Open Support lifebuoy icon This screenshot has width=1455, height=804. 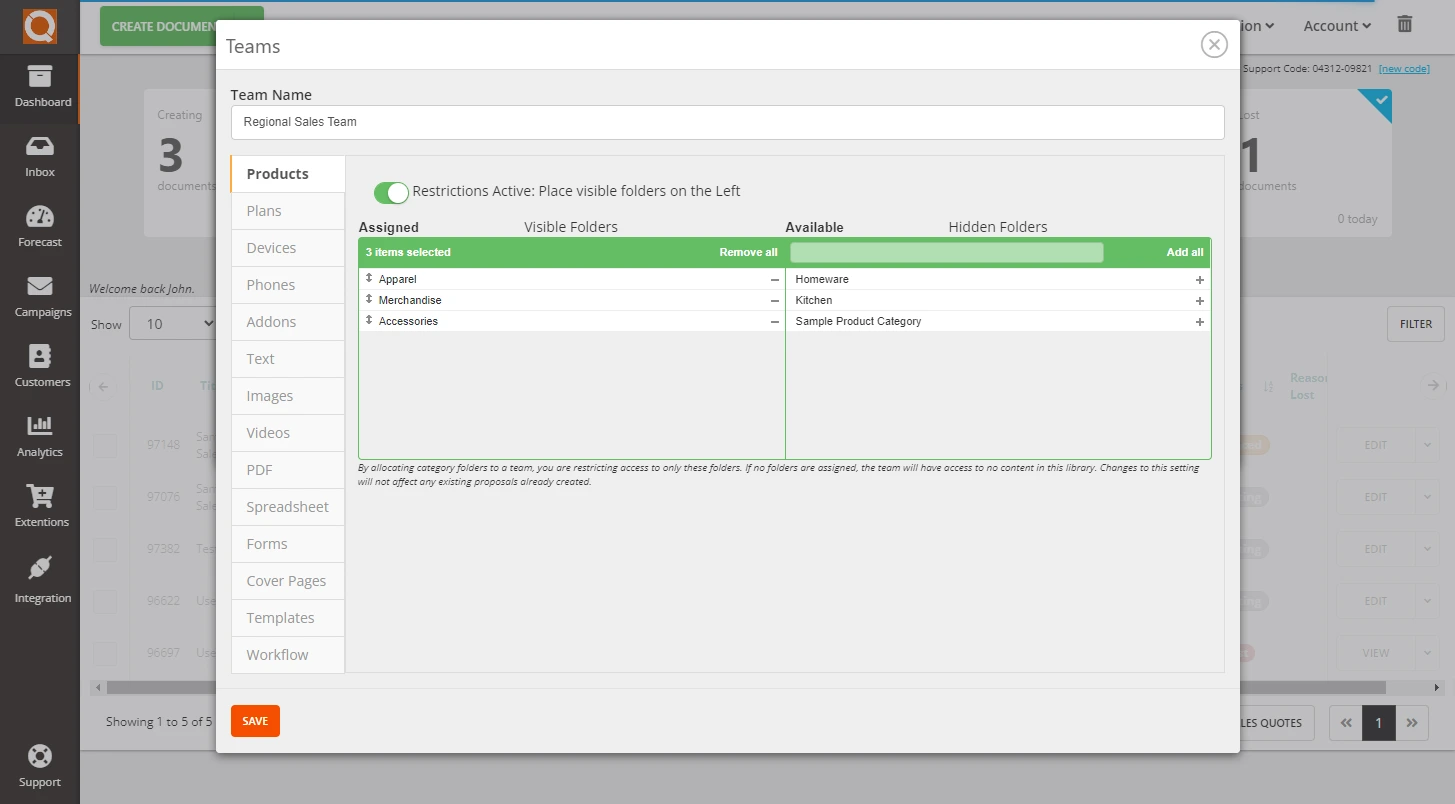coord(40,756)
